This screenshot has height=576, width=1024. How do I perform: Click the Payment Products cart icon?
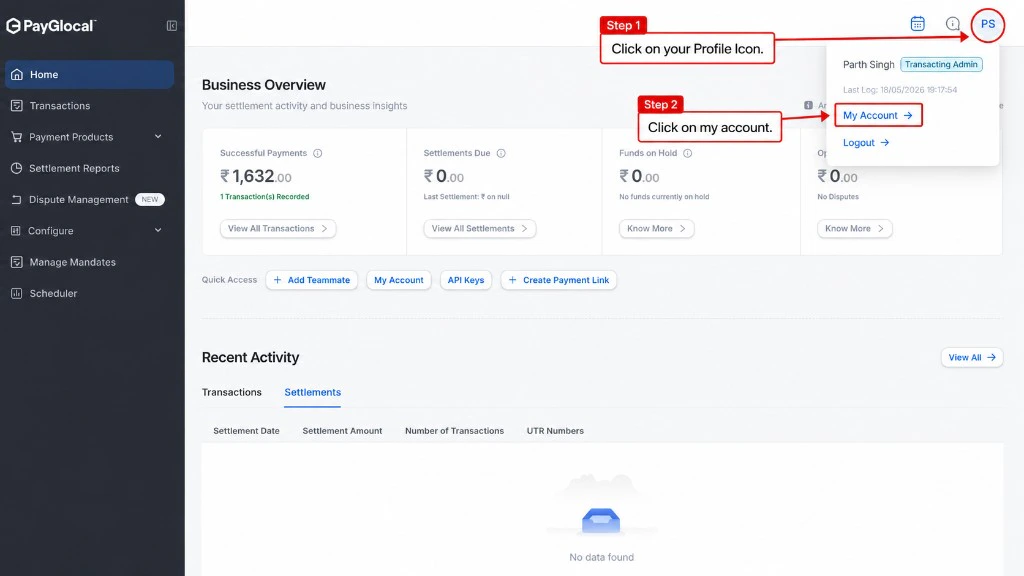[x=17, y=137]
